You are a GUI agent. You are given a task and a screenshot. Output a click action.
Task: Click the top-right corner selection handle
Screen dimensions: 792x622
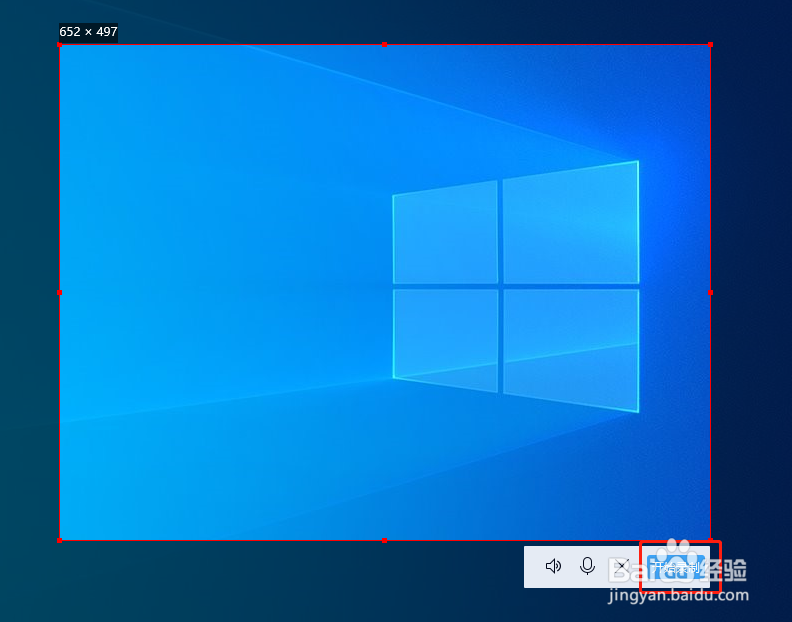coord(710,45)
